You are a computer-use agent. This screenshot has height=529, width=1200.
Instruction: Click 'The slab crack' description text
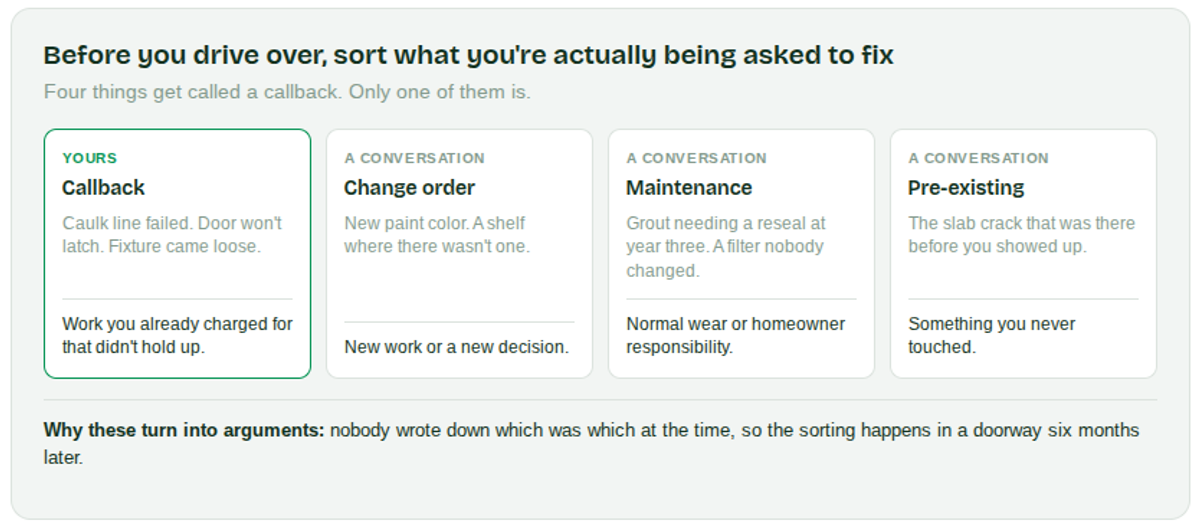pyautogui.click(x=1021, y=235)
